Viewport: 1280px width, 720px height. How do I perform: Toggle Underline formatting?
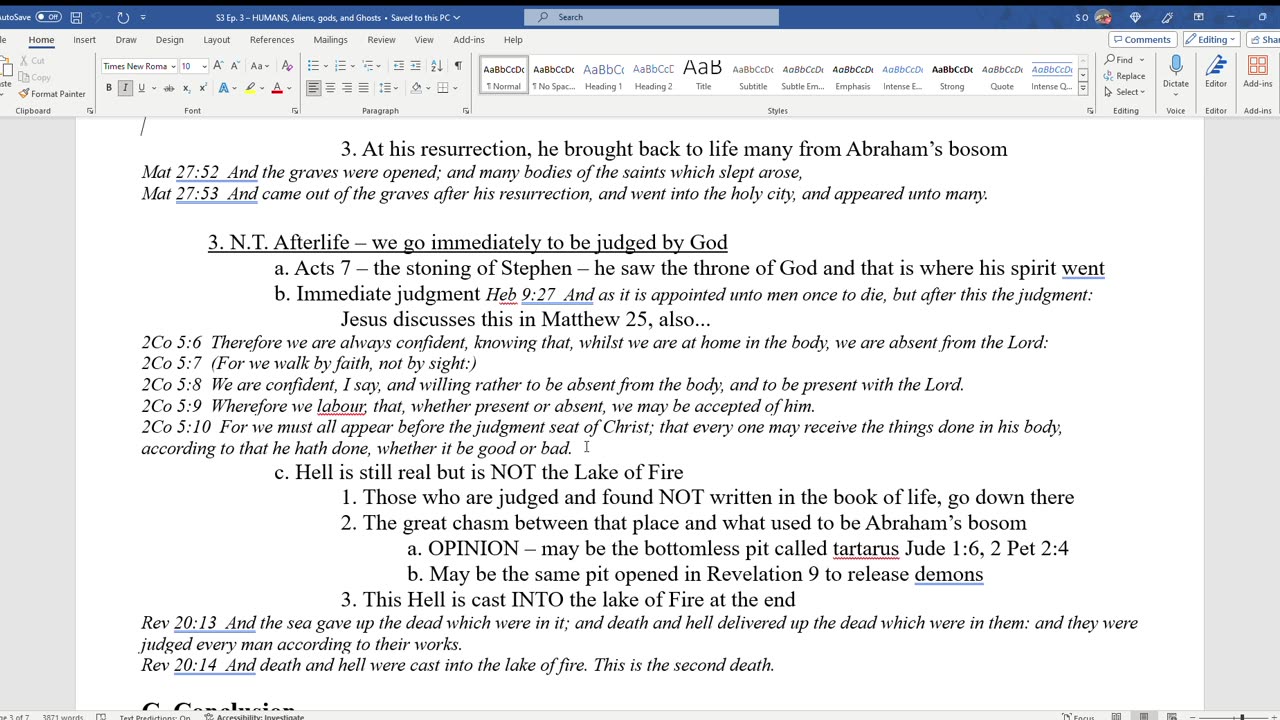(141, 88)
